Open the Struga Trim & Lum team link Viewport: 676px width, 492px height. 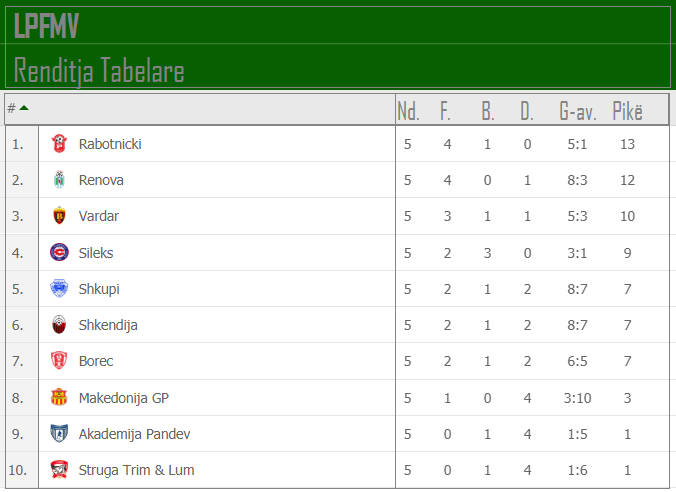(136, 470)
